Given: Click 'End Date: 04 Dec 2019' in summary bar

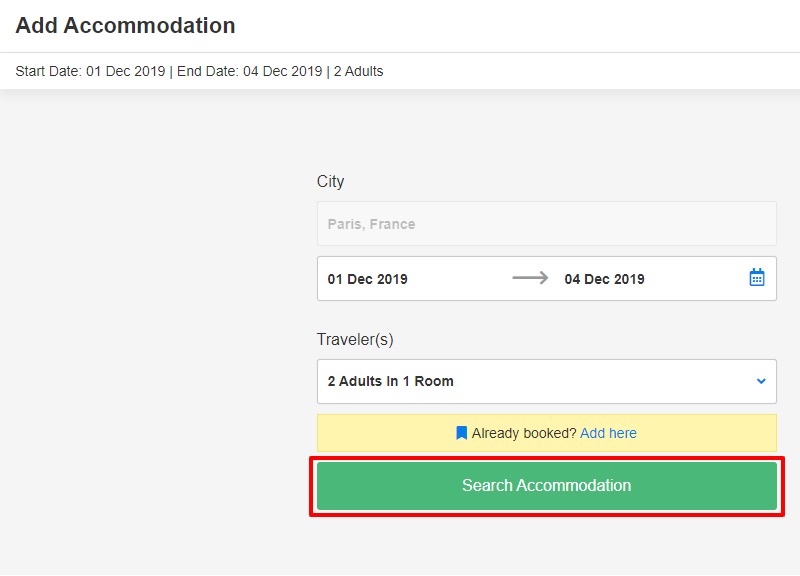Looking at the screenshot, I should coord(249,71).
